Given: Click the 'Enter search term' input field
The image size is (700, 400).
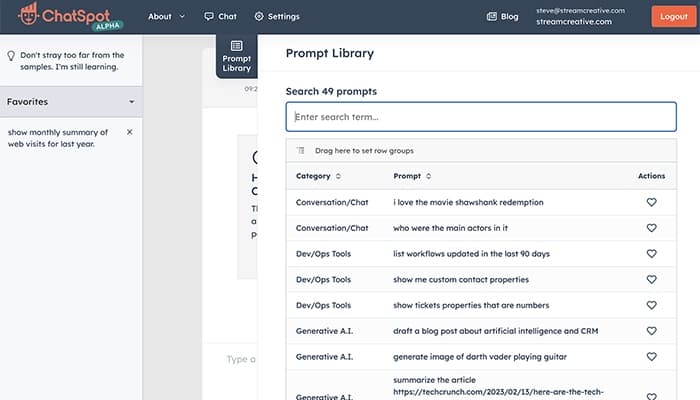Looking at the screenshot, I should click(x=481, y=117).
